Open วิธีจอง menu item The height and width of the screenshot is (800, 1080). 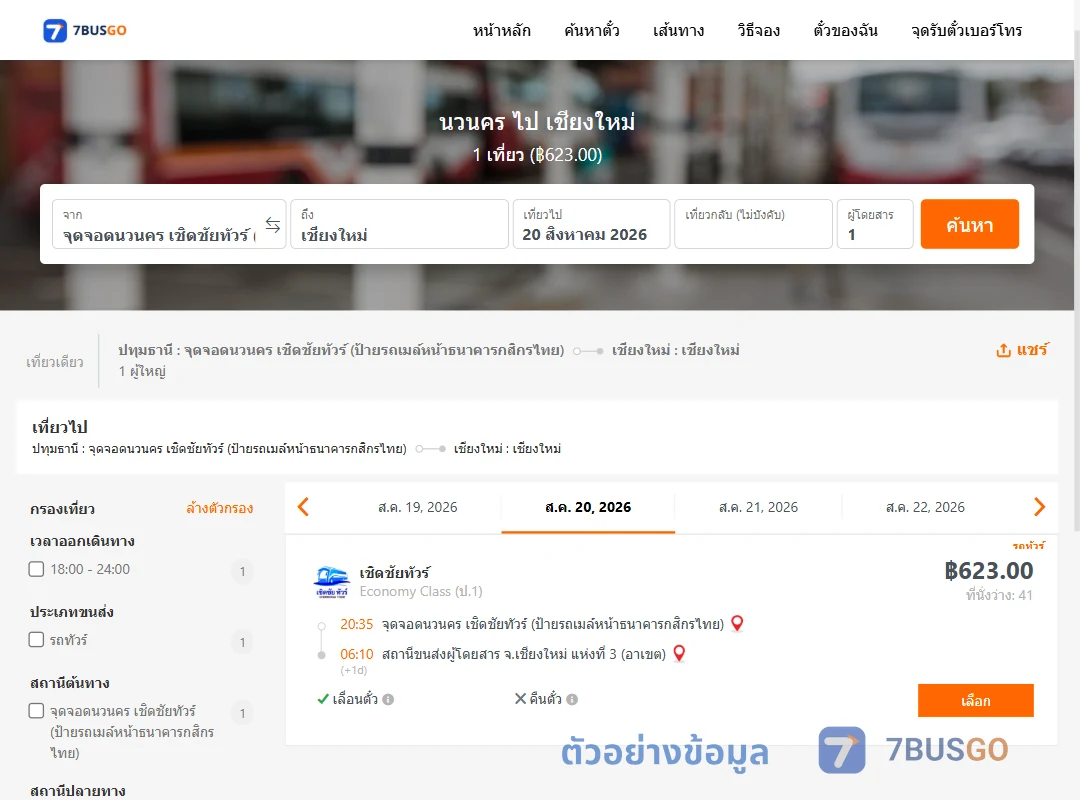[758, 30]
